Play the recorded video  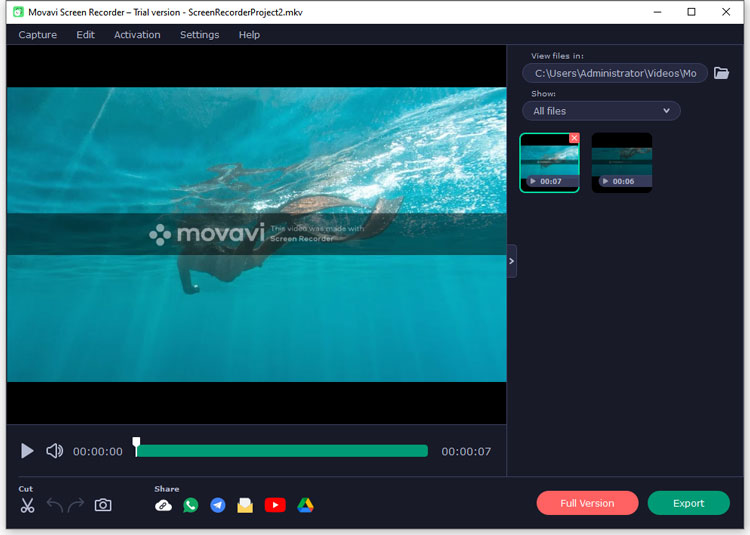[27, 451]
